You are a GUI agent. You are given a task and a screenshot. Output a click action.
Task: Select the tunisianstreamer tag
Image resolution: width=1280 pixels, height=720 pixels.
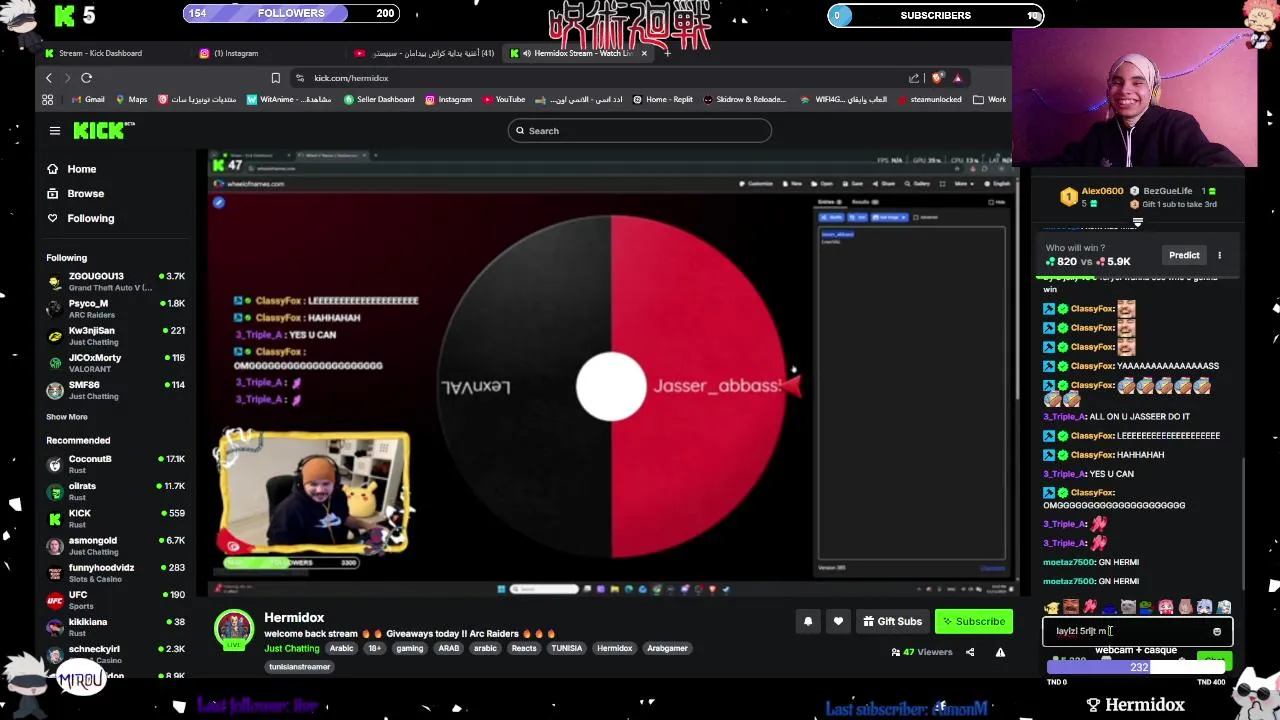299,667
